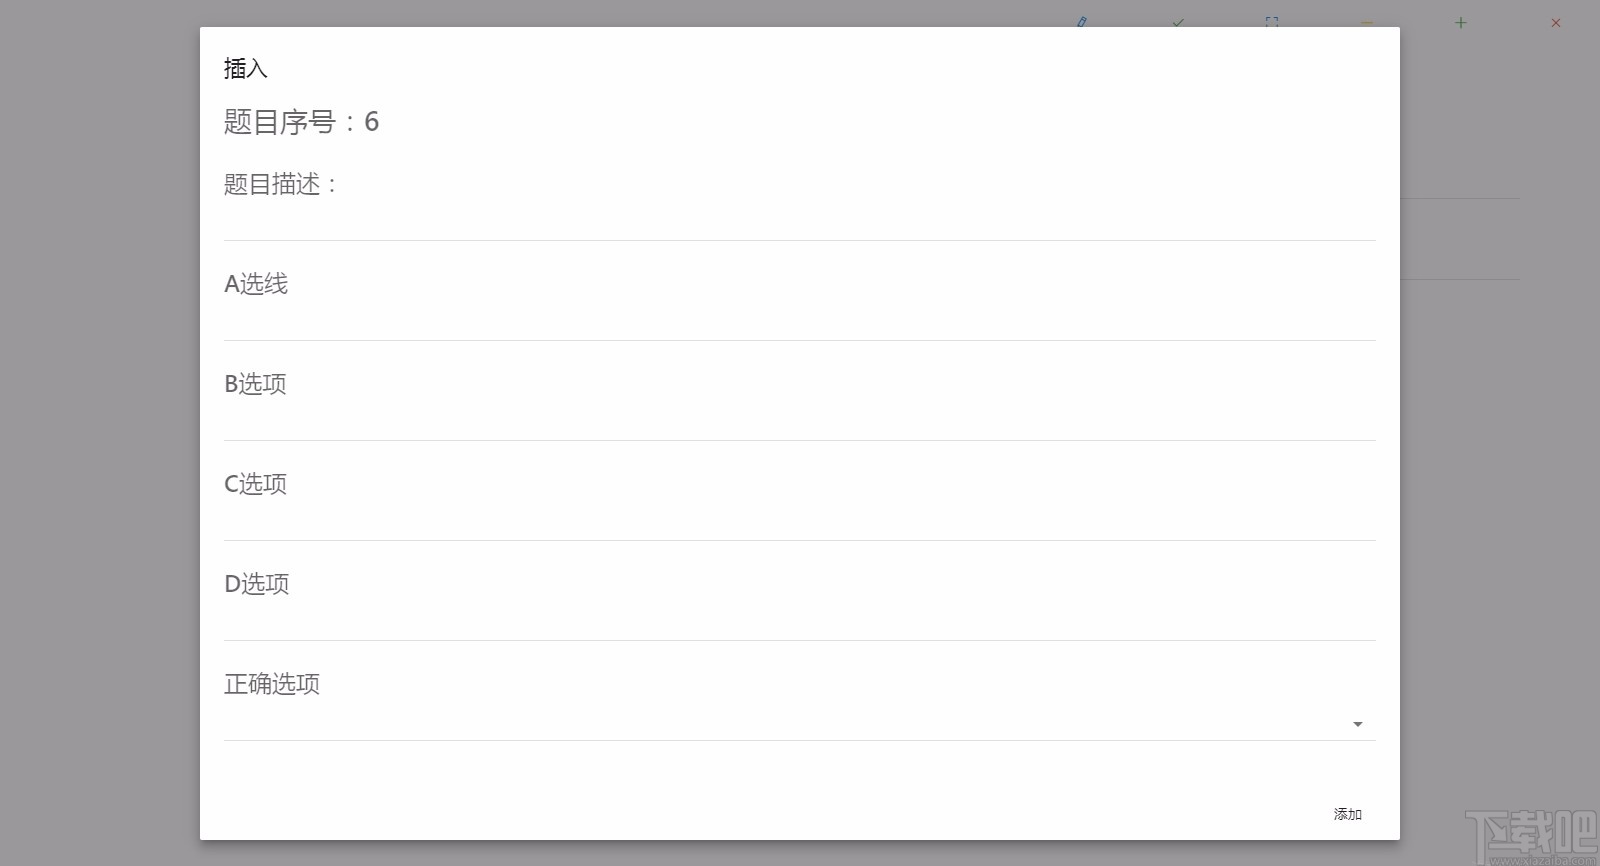Click the green checkmark icon

[1178, 22]
